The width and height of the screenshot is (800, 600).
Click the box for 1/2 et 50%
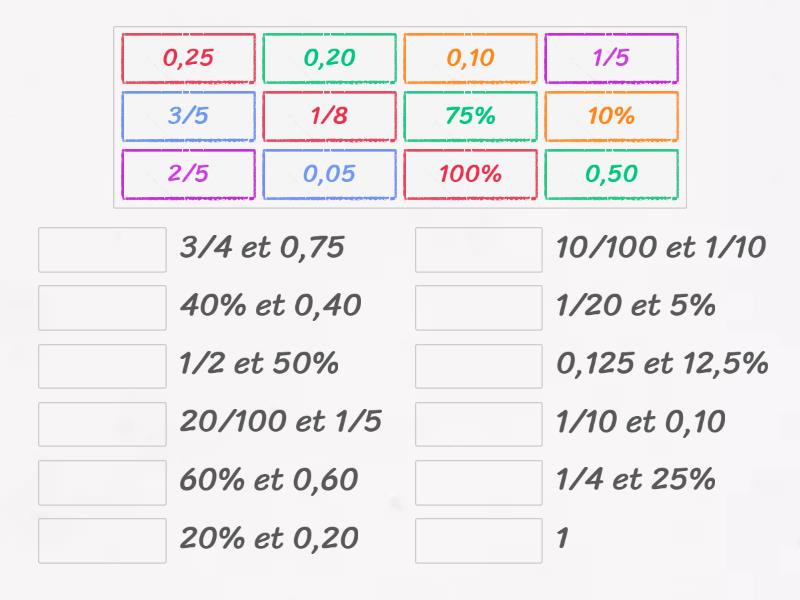coord(102,366)
